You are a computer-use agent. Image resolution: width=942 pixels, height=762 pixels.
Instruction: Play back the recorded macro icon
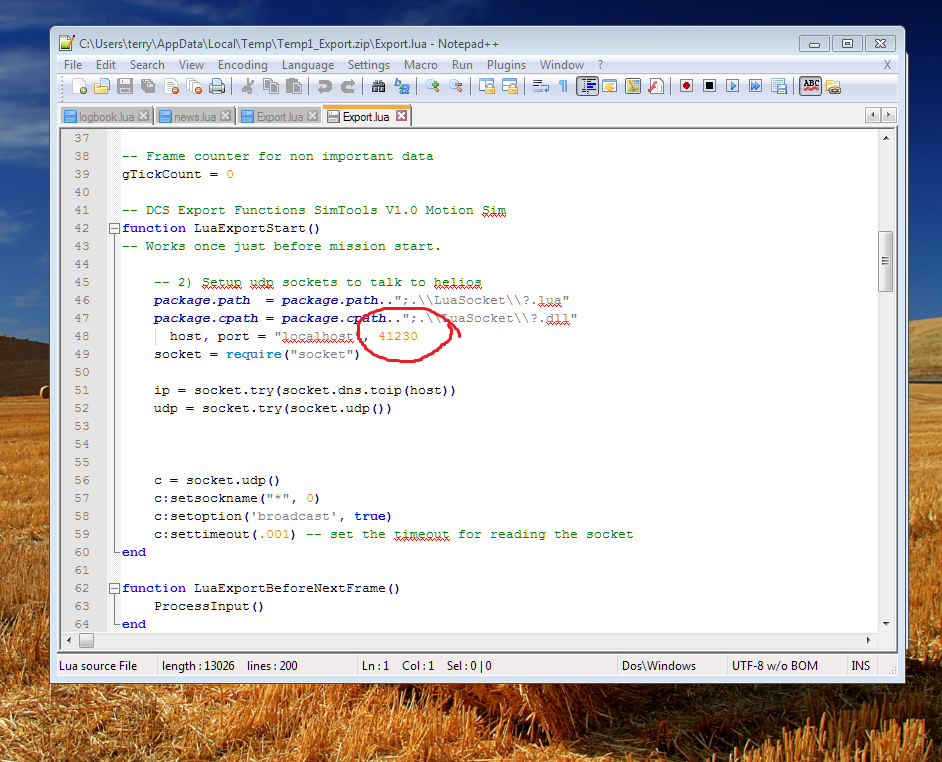732,87
